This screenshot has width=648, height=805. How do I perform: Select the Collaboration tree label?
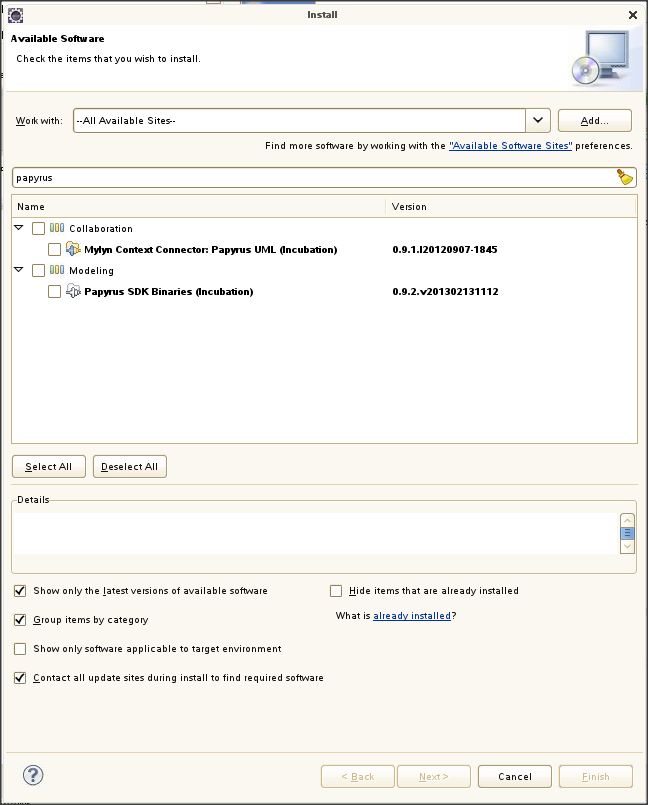[x=101, y=229]
